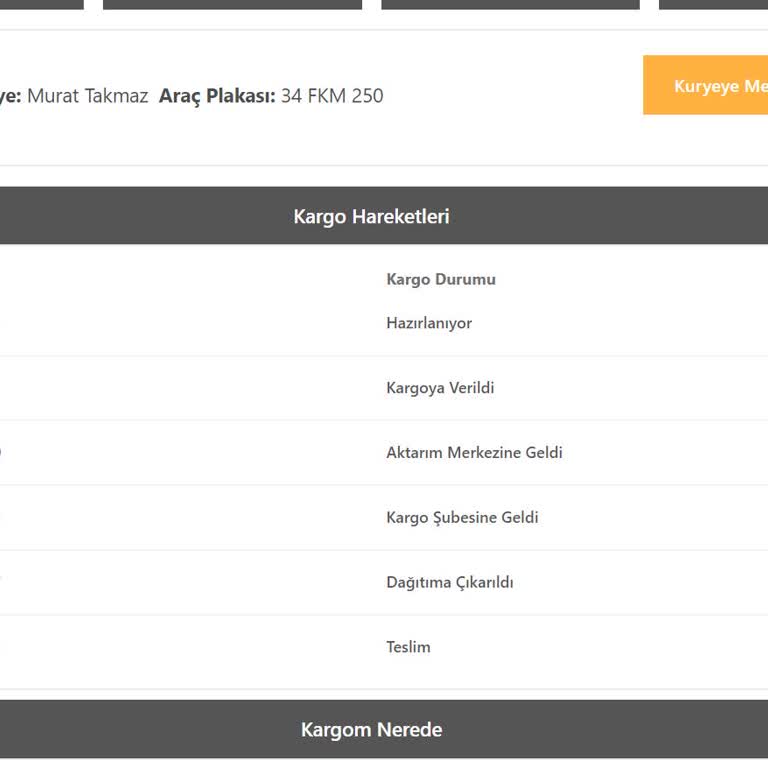Click the Kargo Durumu column heading

(441, 279)
